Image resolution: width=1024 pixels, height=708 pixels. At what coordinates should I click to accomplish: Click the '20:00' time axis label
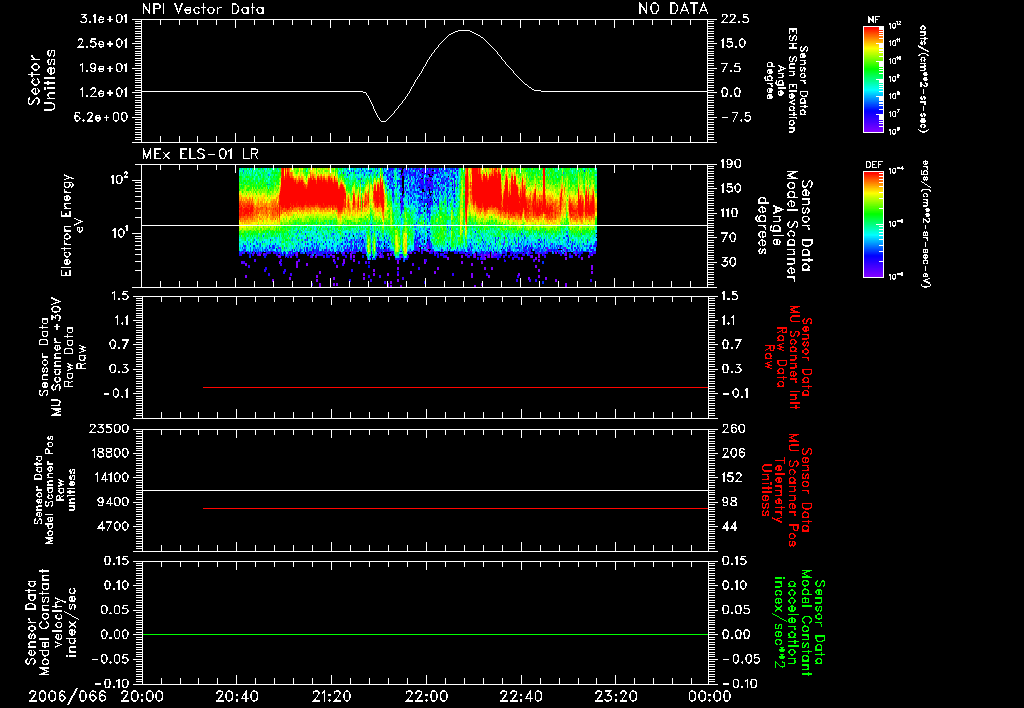(x=142, y=696)
